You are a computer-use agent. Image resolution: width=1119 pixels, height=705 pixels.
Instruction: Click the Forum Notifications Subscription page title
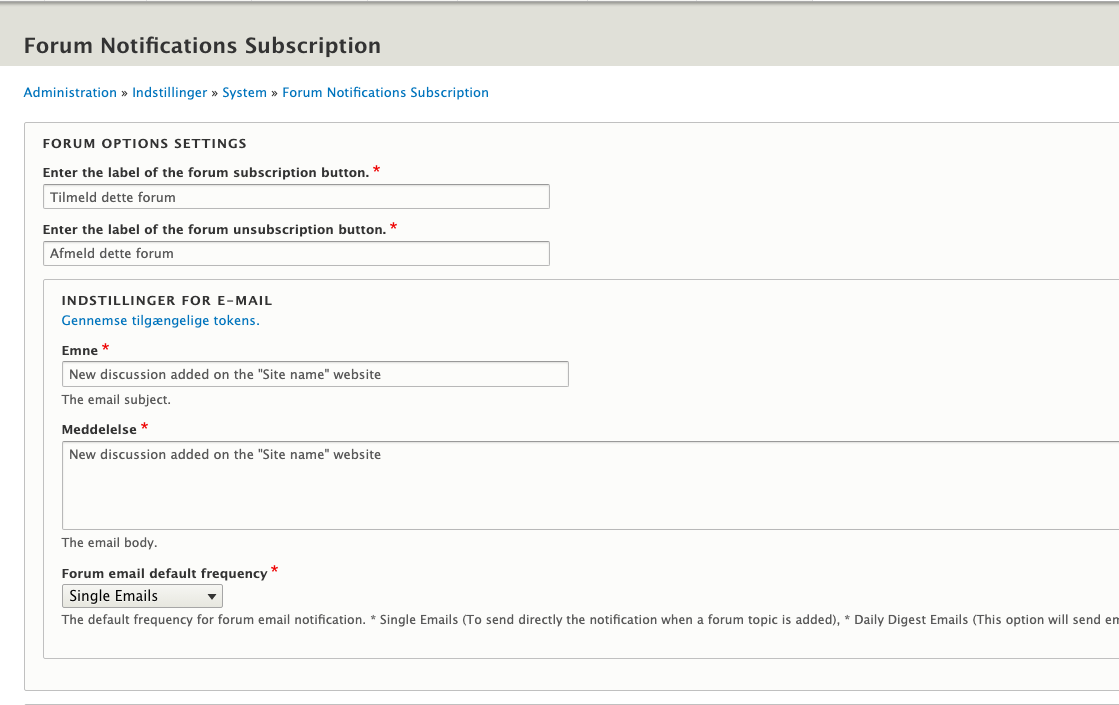[202, 45]
